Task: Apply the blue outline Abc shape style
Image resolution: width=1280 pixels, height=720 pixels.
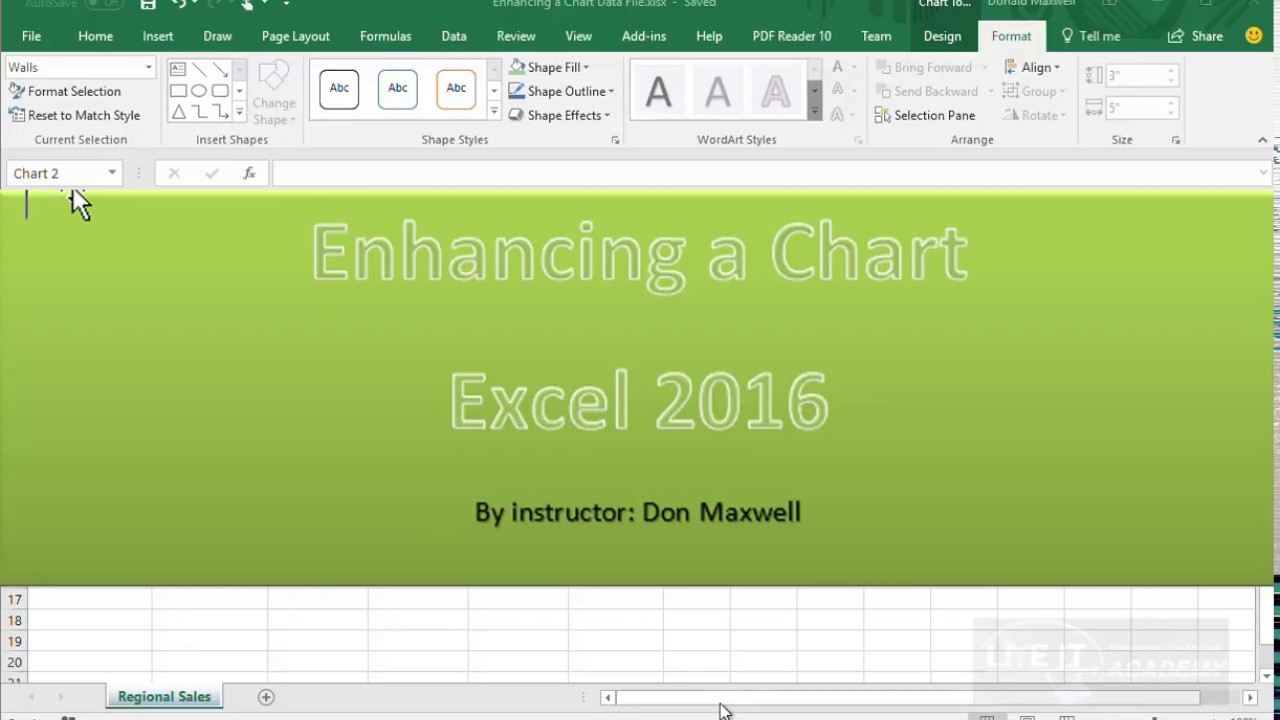Action: [397, 89]
